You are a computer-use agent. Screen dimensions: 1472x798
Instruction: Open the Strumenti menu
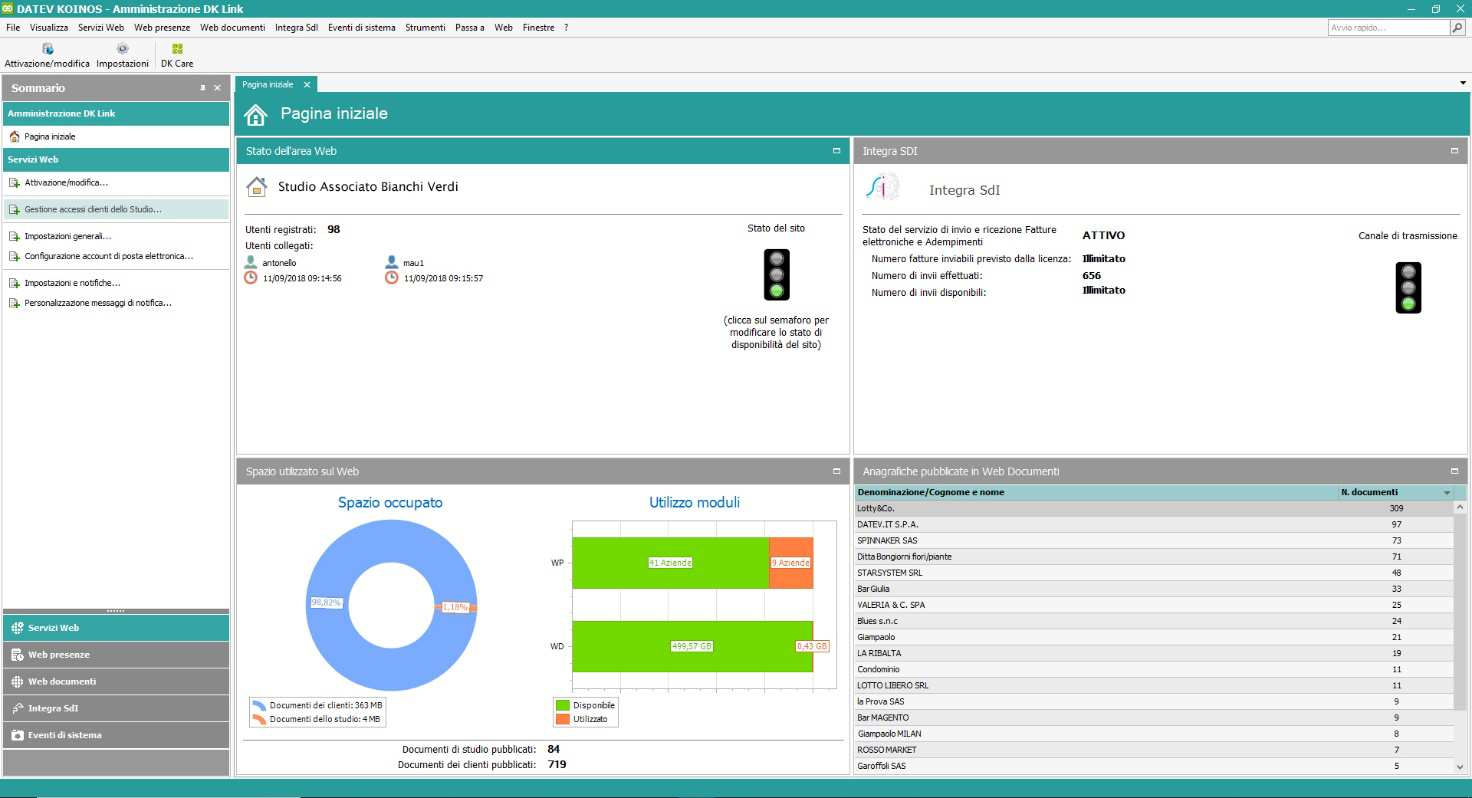tap(425, 28)
